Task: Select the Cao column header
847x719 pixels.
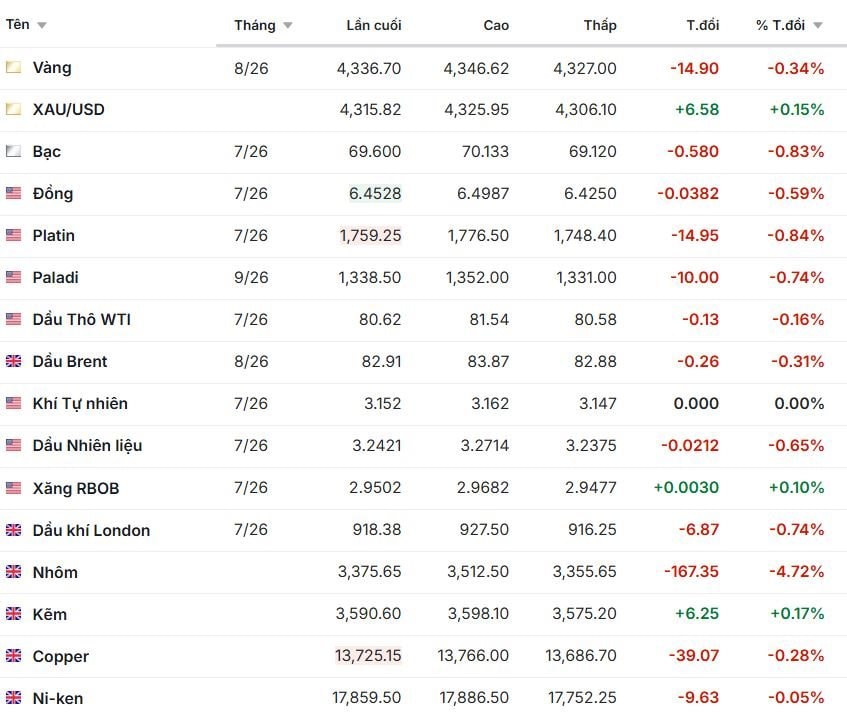Action: (496, 25)
